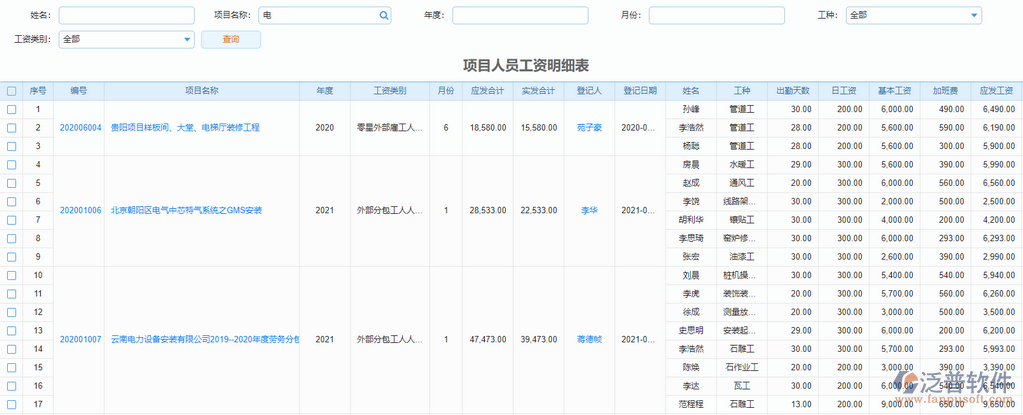
Task: Check the checkbox for row 1
Action: [11, 110]
